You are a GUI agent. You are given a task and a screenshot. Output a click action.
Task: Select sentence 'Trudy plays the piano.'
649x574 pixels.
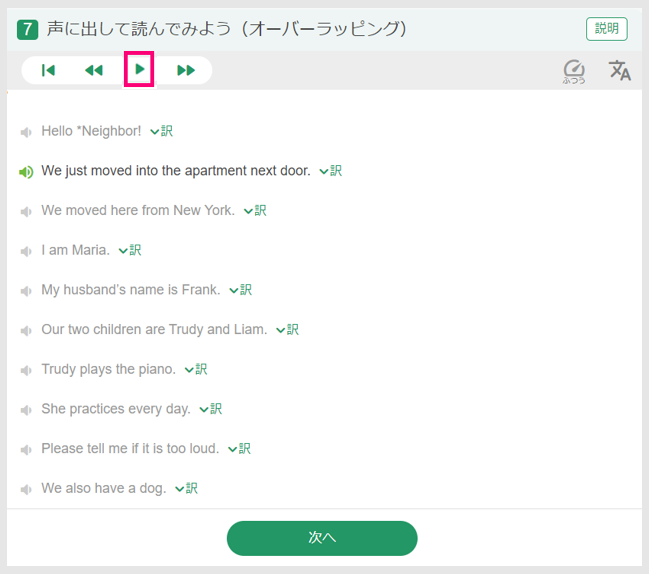pos(108,370)
